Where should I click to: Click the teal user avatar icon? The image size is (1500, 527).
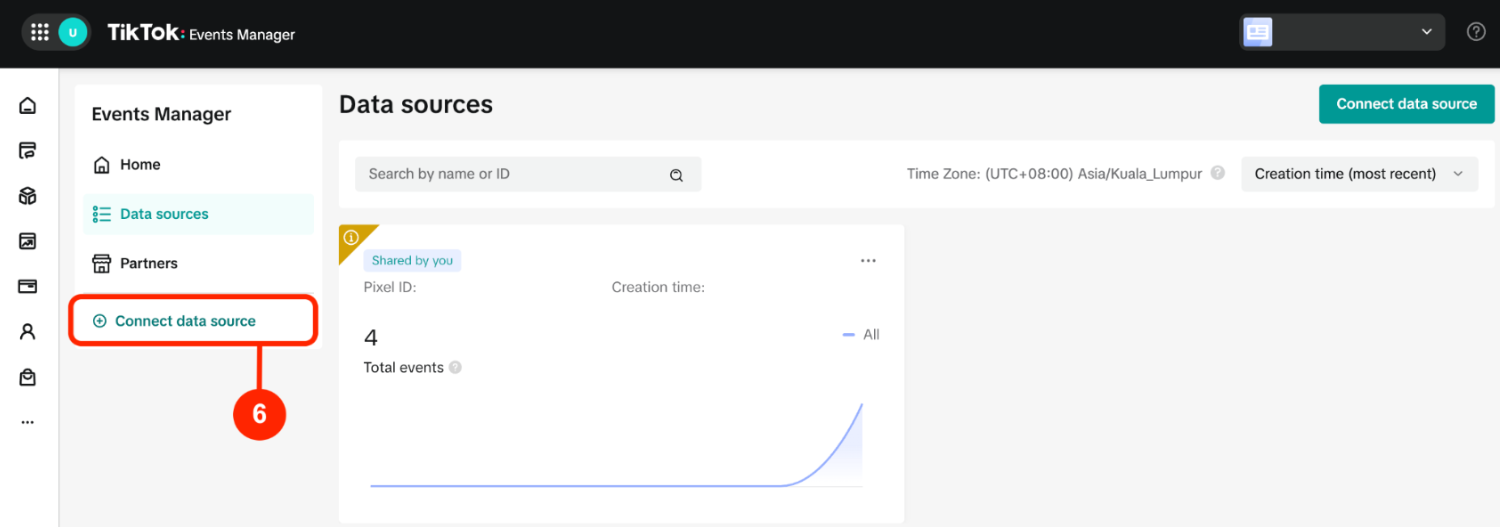coord(72,33)
